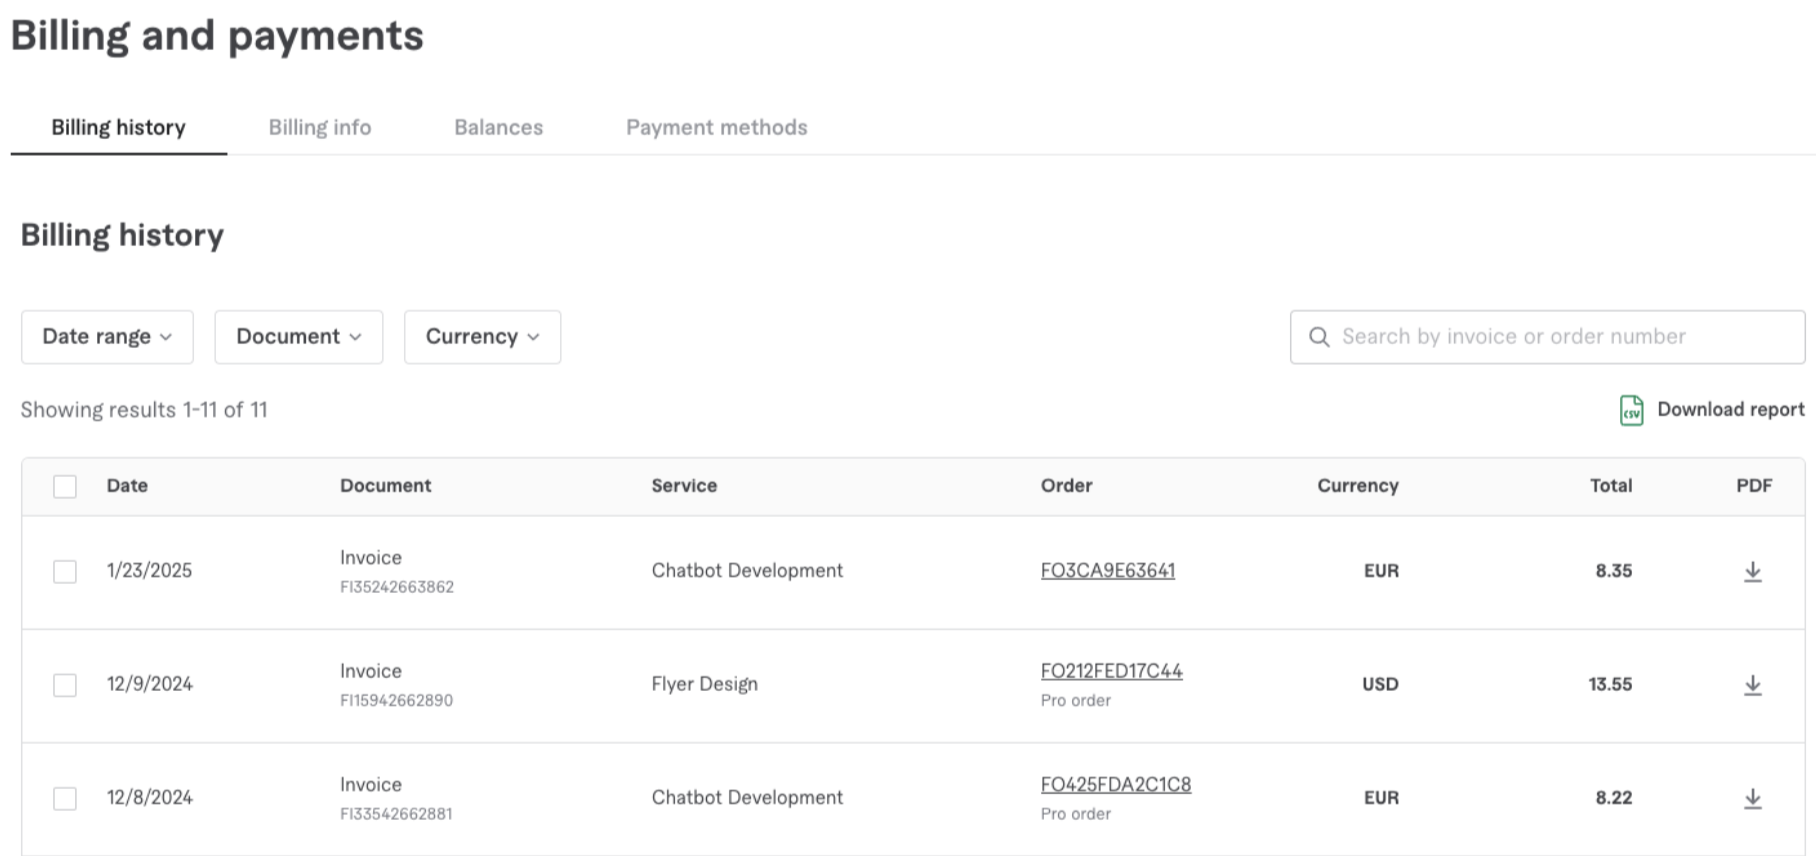
Task: Open the Currency filter dropdown
Action: (x=482, y=337)
